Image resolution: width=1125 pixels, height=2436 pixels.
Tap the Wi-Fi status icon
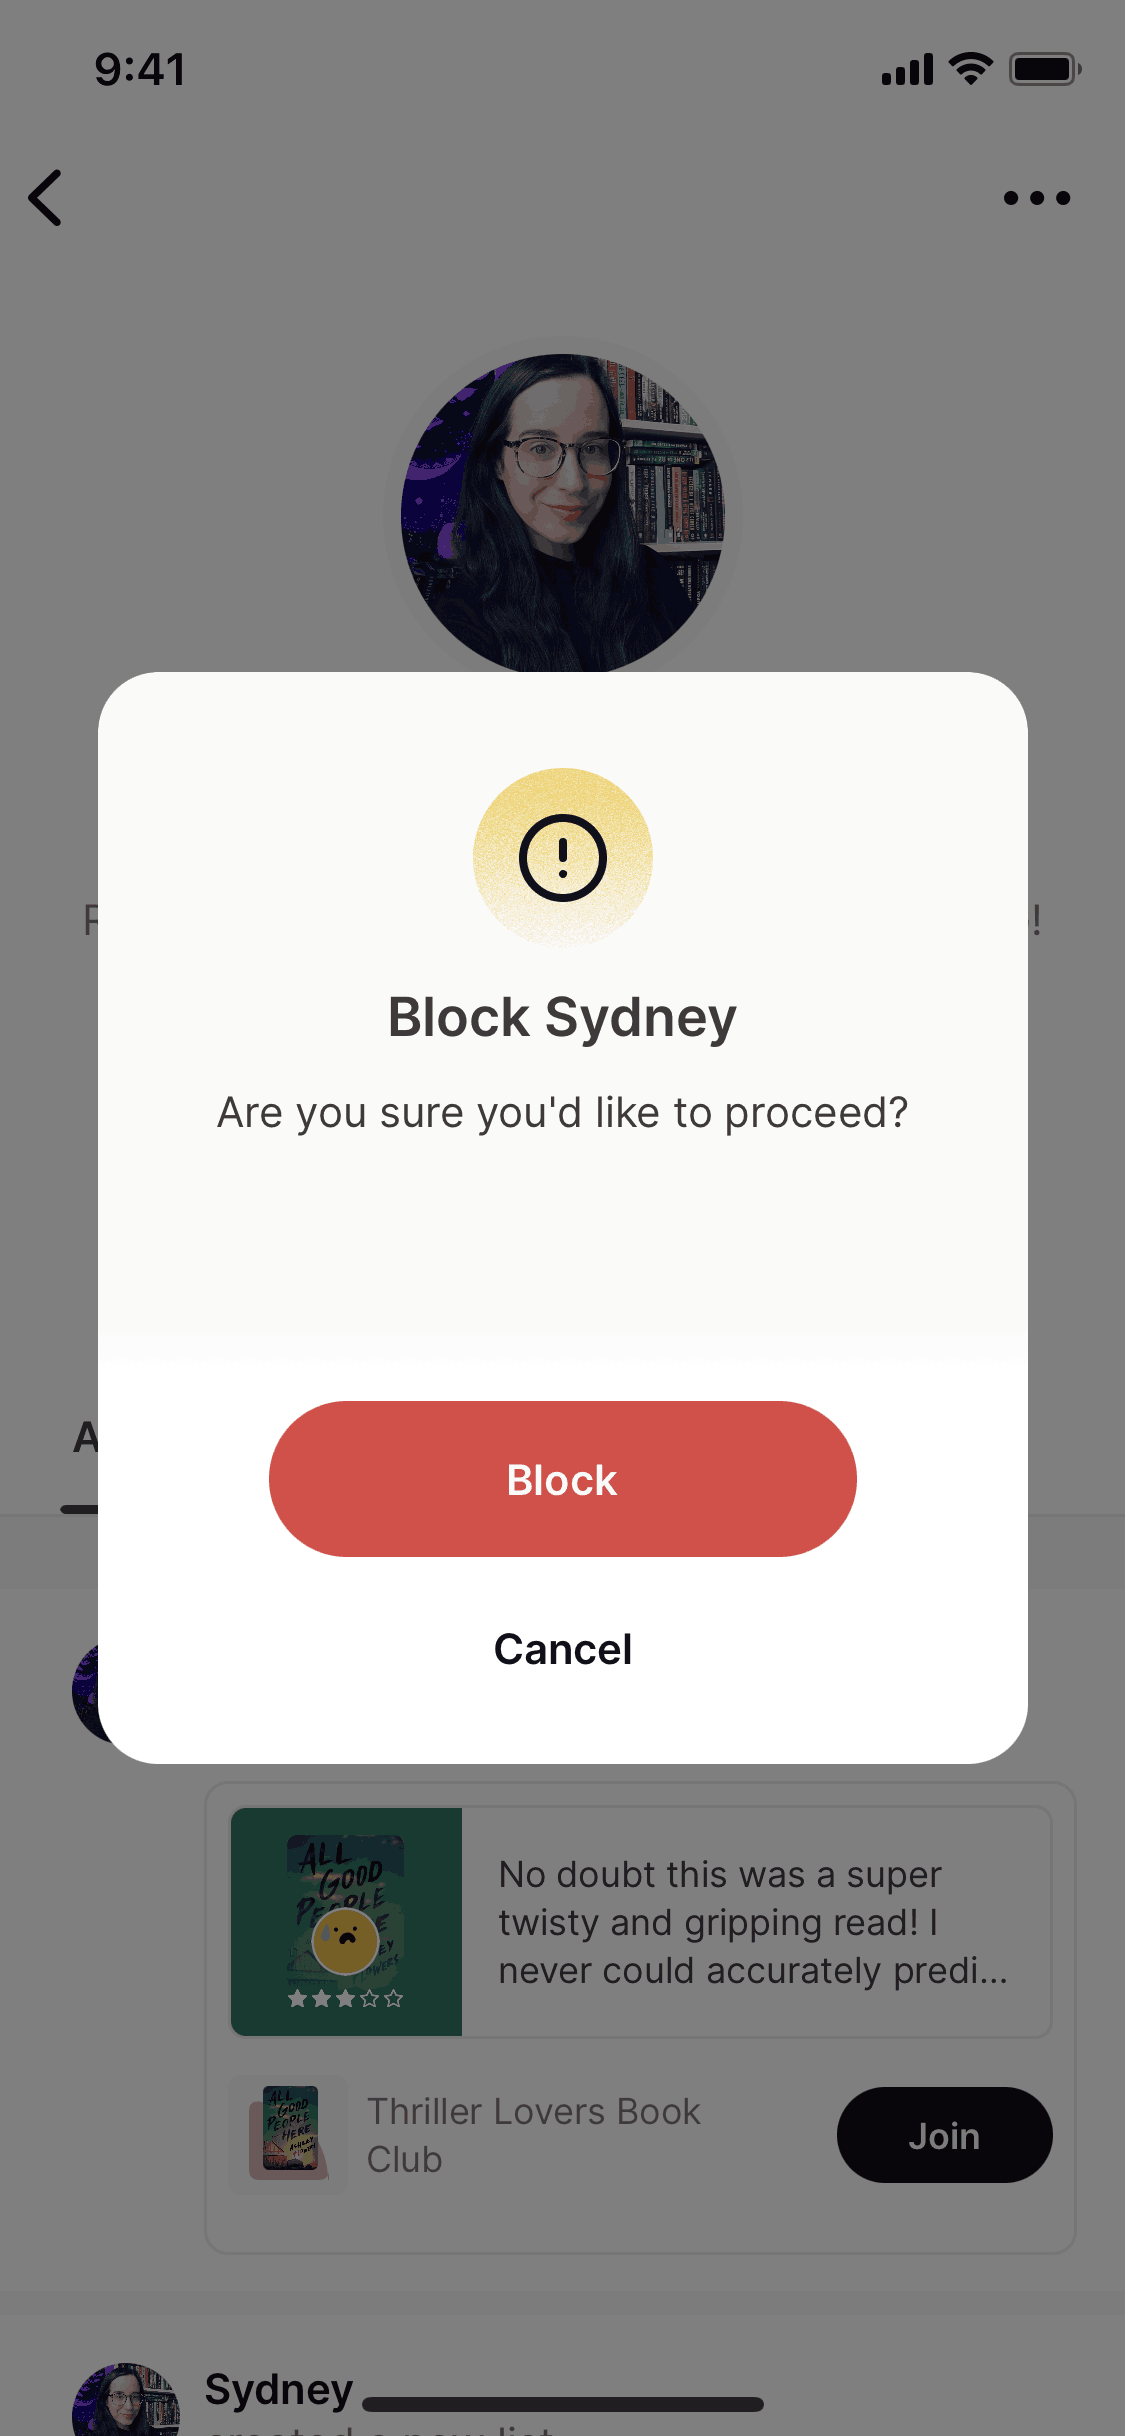tap(970, 69)
